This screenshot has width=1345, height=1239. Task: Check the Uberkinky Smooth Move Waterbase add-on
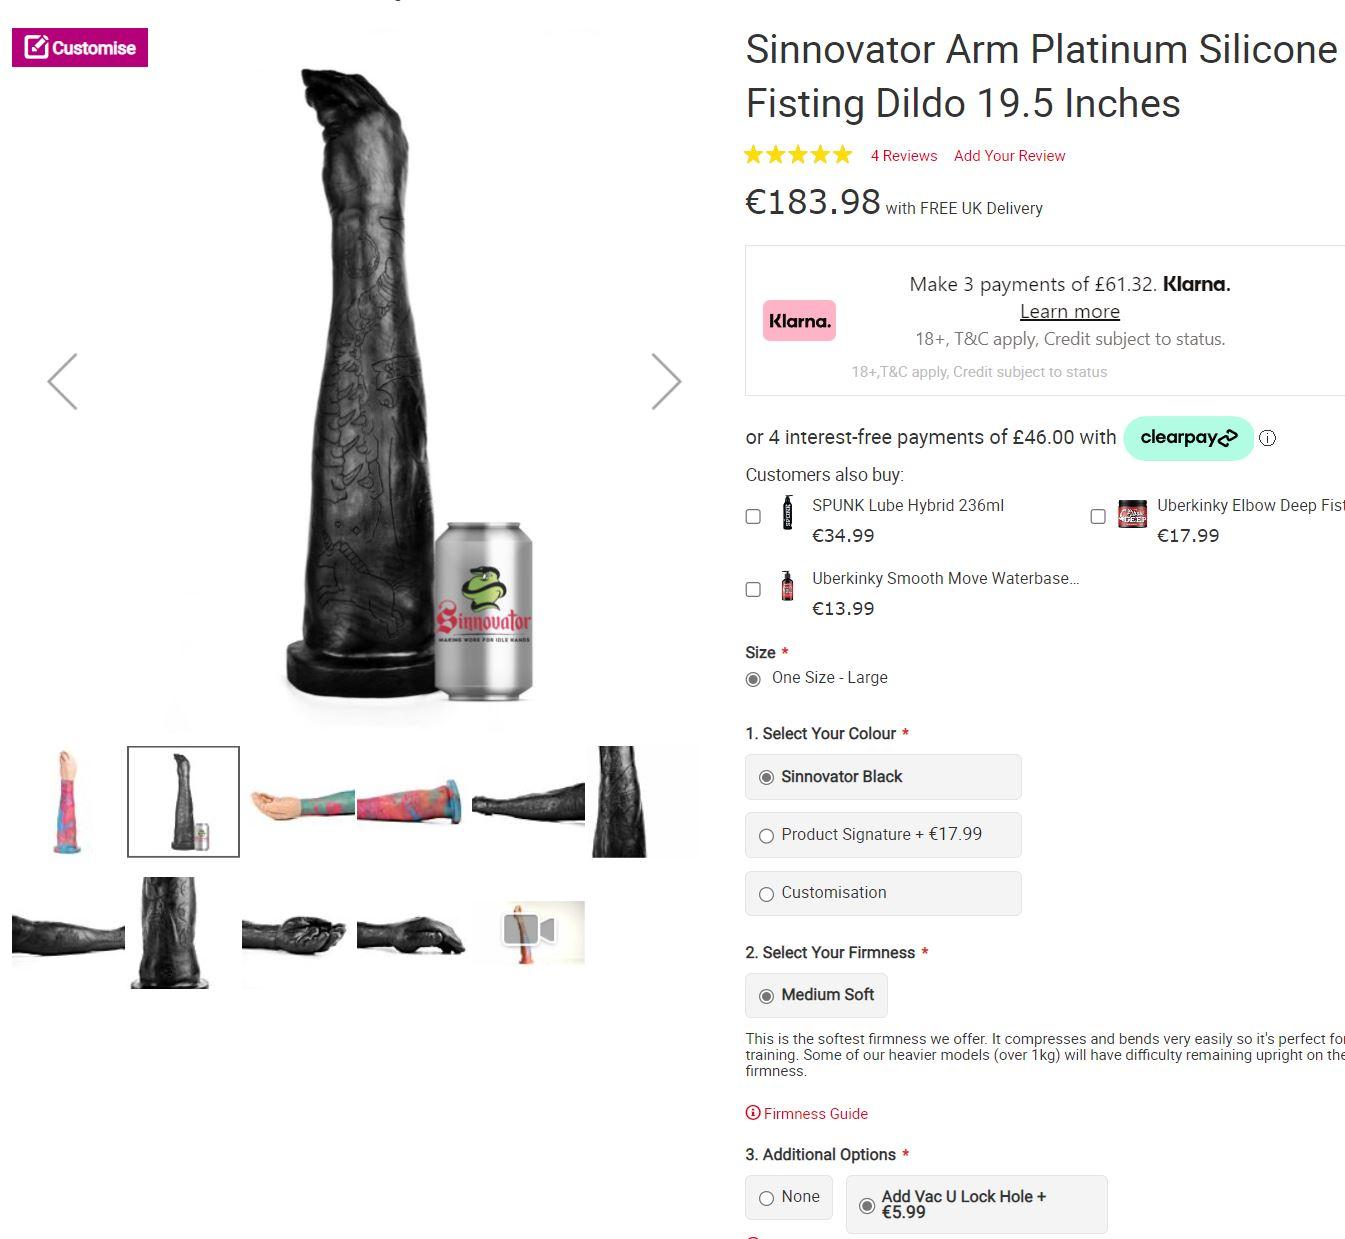[753, 590]
